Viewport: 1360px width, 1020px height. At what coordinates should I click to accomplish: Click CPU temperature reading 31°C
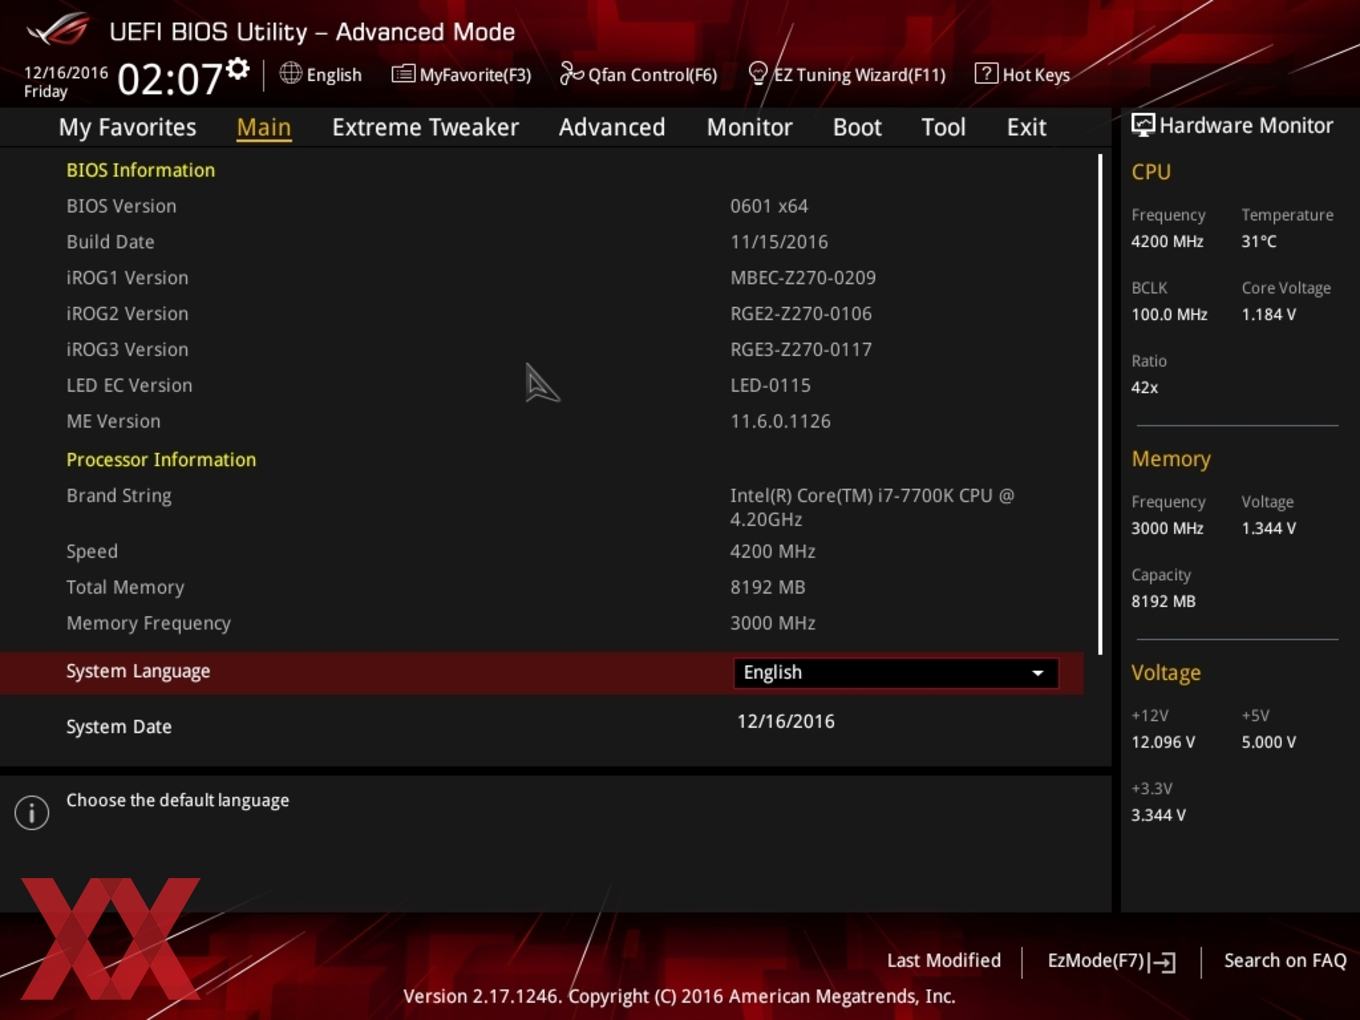coord(1259,241)
